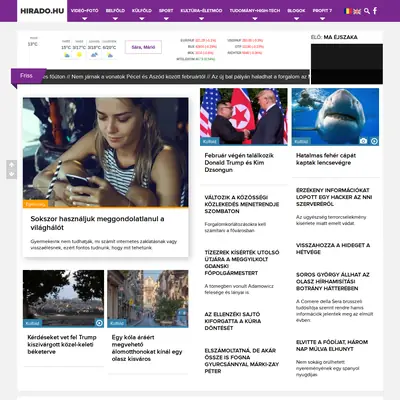Play video icon on the Trump peace plan image

tap(99, 323)
